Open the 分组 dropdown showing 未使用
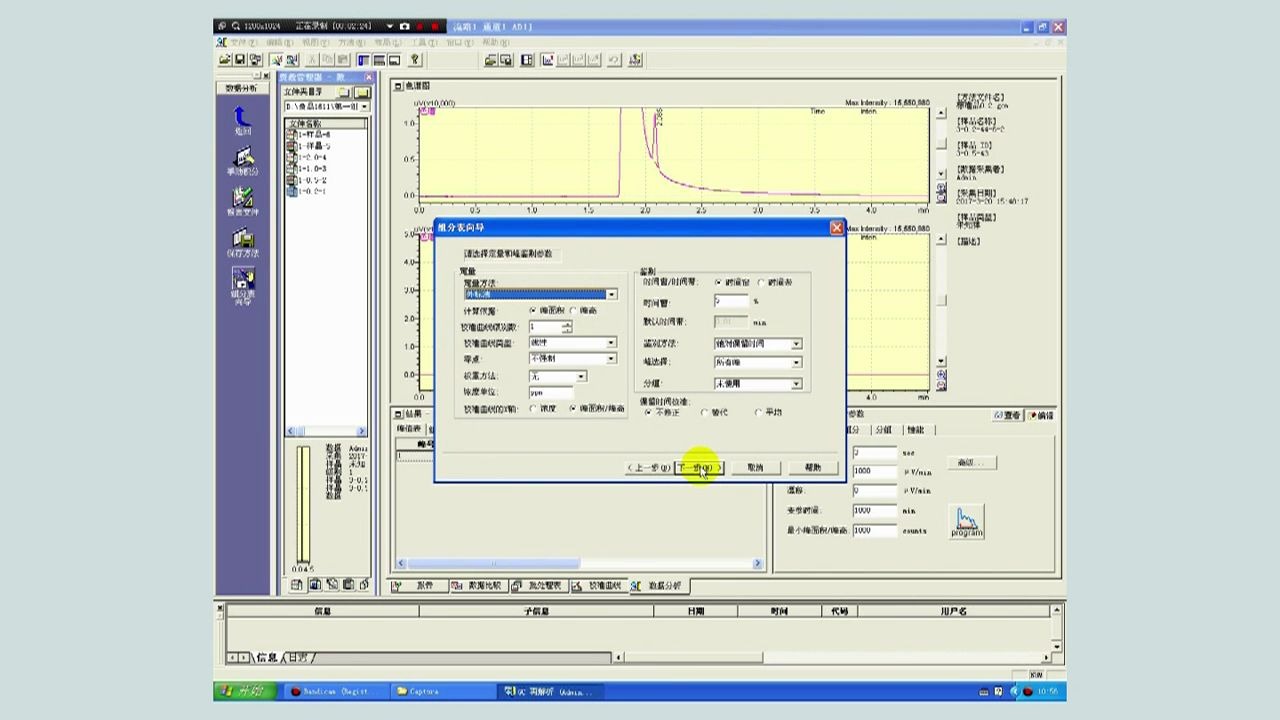This screenshot has height=720, width=1280. coord(796,383)
